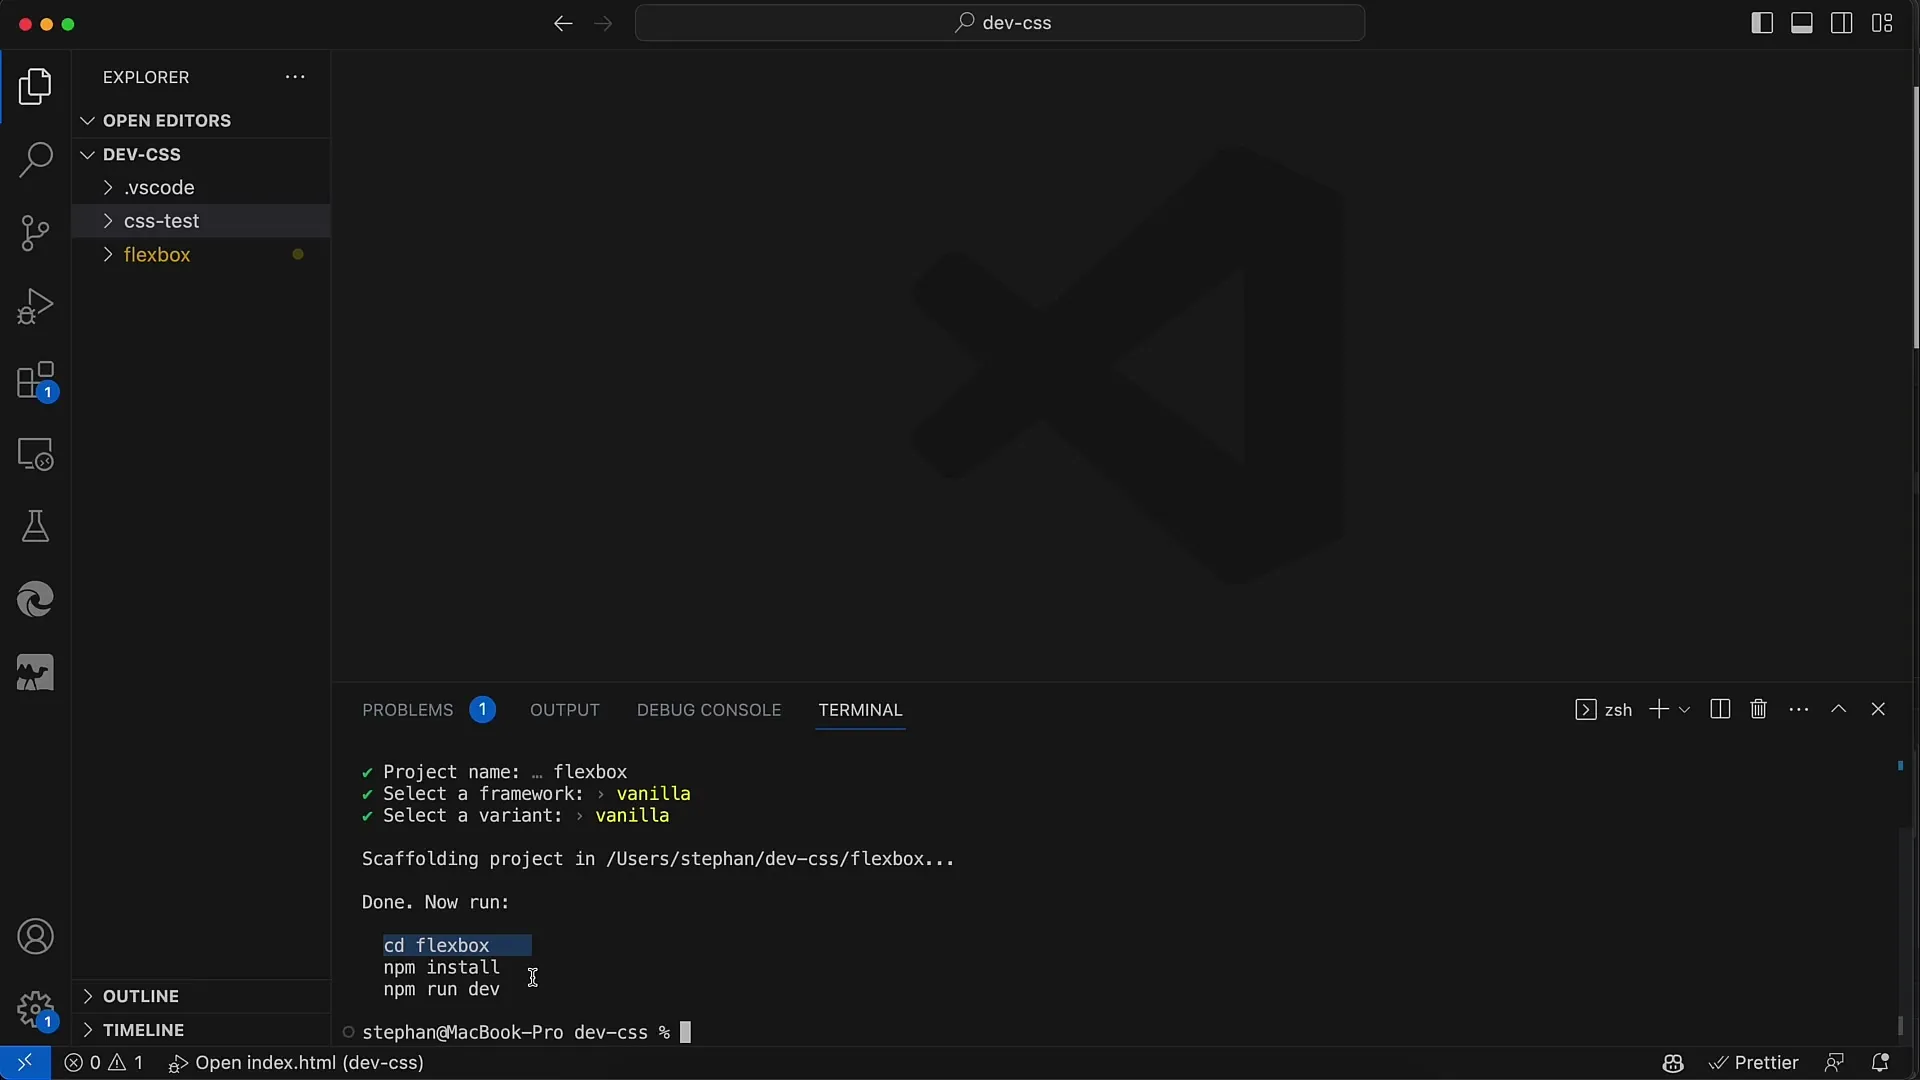The height and width of the screenshot is (1080, 1920).
Task: Open the new terminal launch profile dropdown
Action: point(1685,710)
